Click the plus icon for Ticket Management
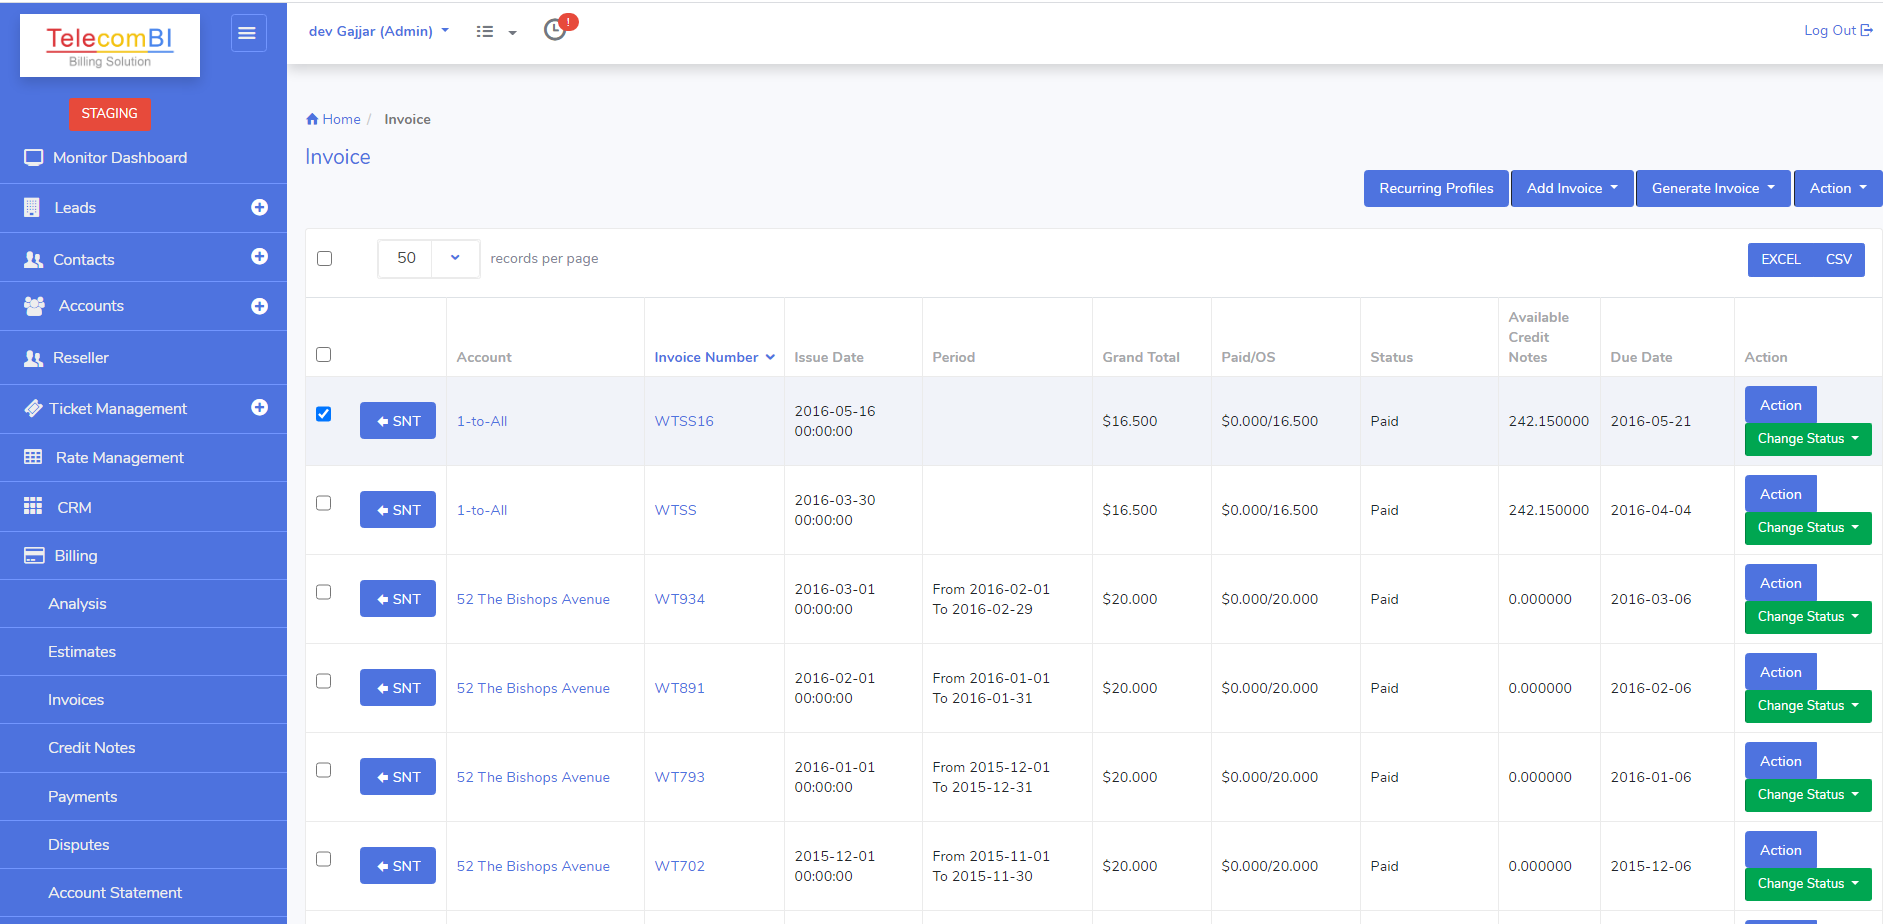Image resolution: width=1883 pixels, height=924 pixels. tap(259, 407)
